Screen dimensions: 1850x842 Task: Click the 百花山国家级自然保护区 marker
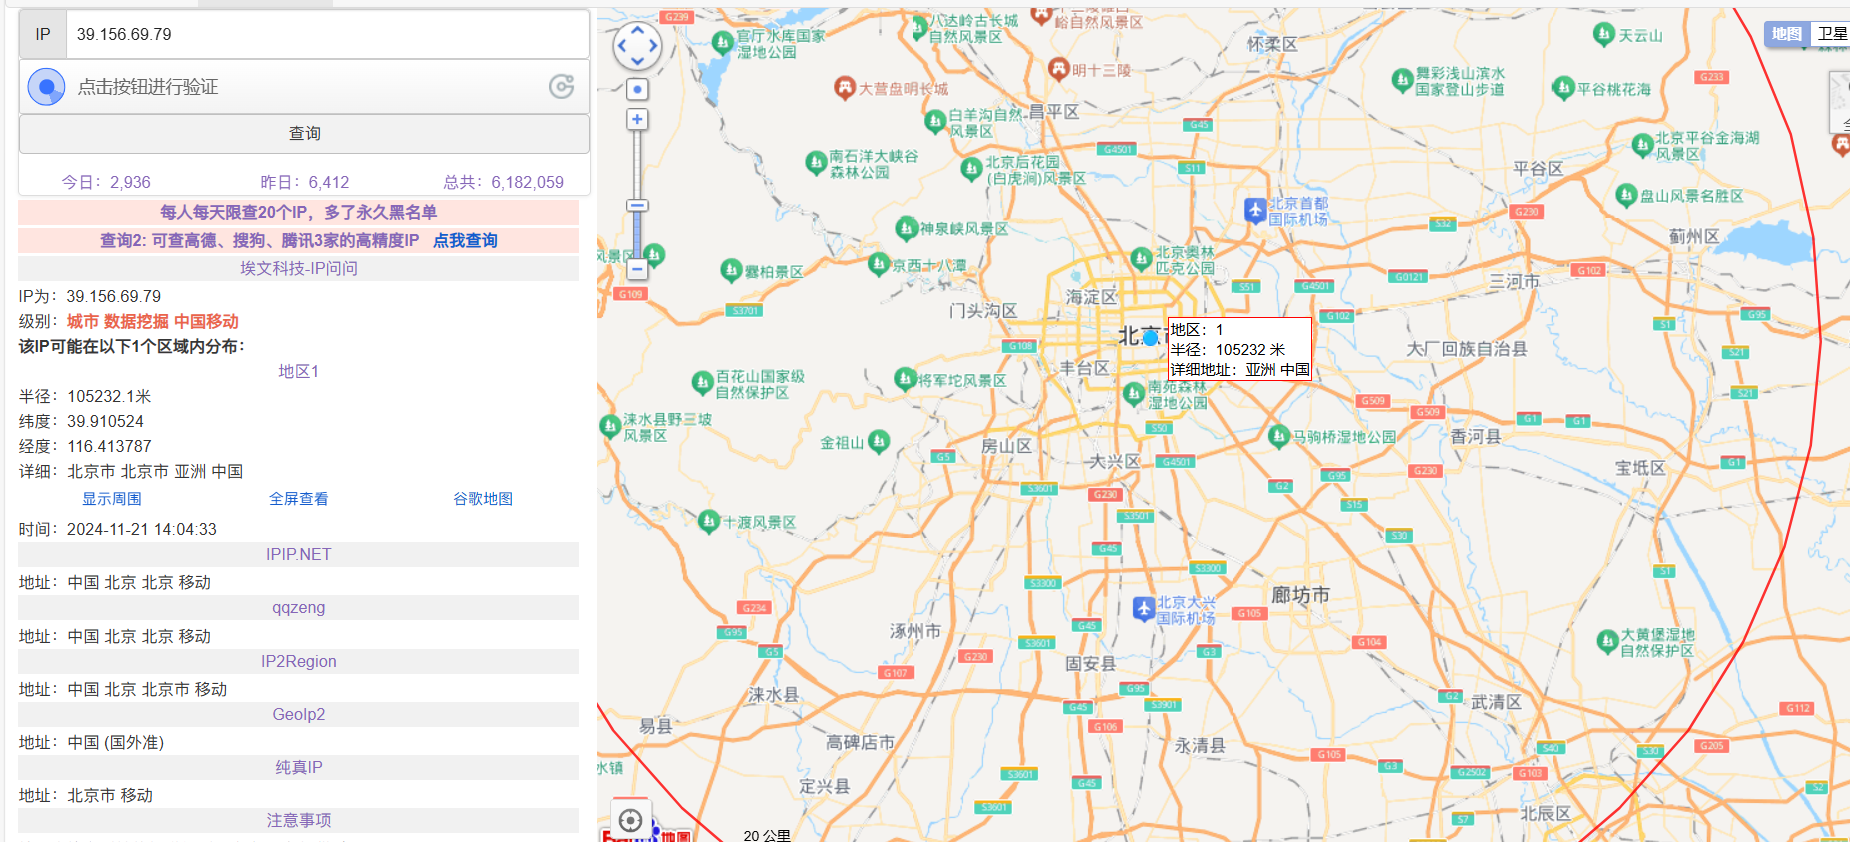pos(702,383)
